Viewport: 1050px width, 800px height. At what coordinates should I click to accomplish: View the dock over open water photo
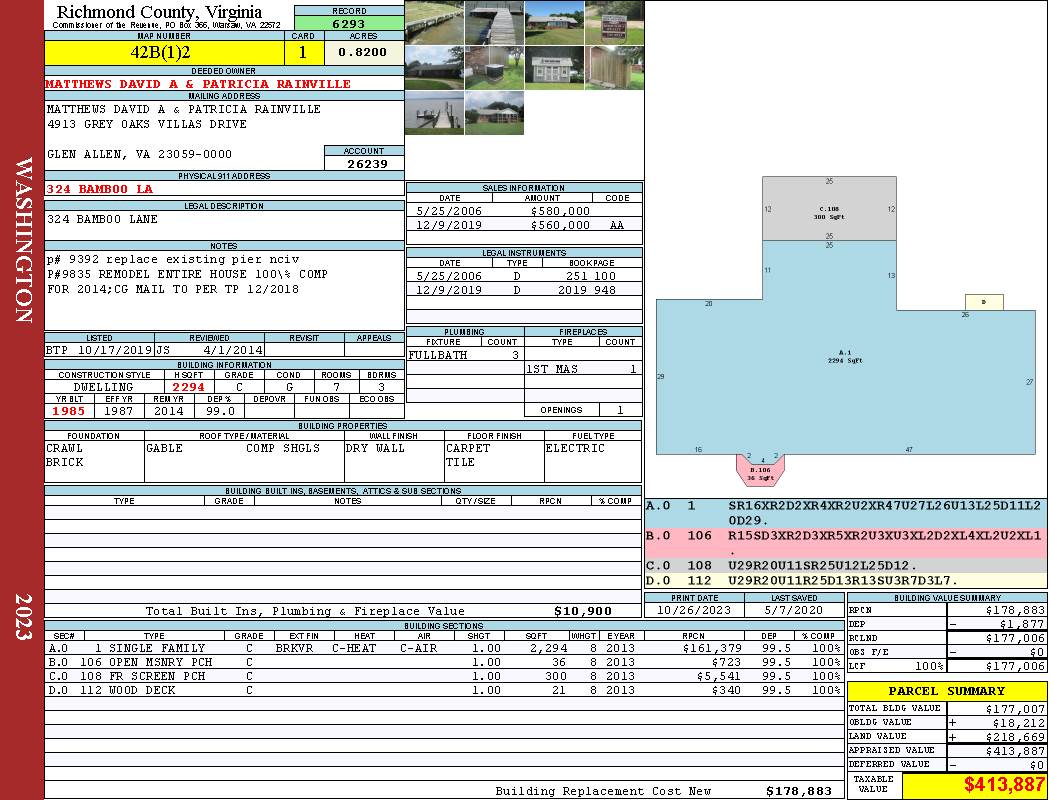pos(434,112)
